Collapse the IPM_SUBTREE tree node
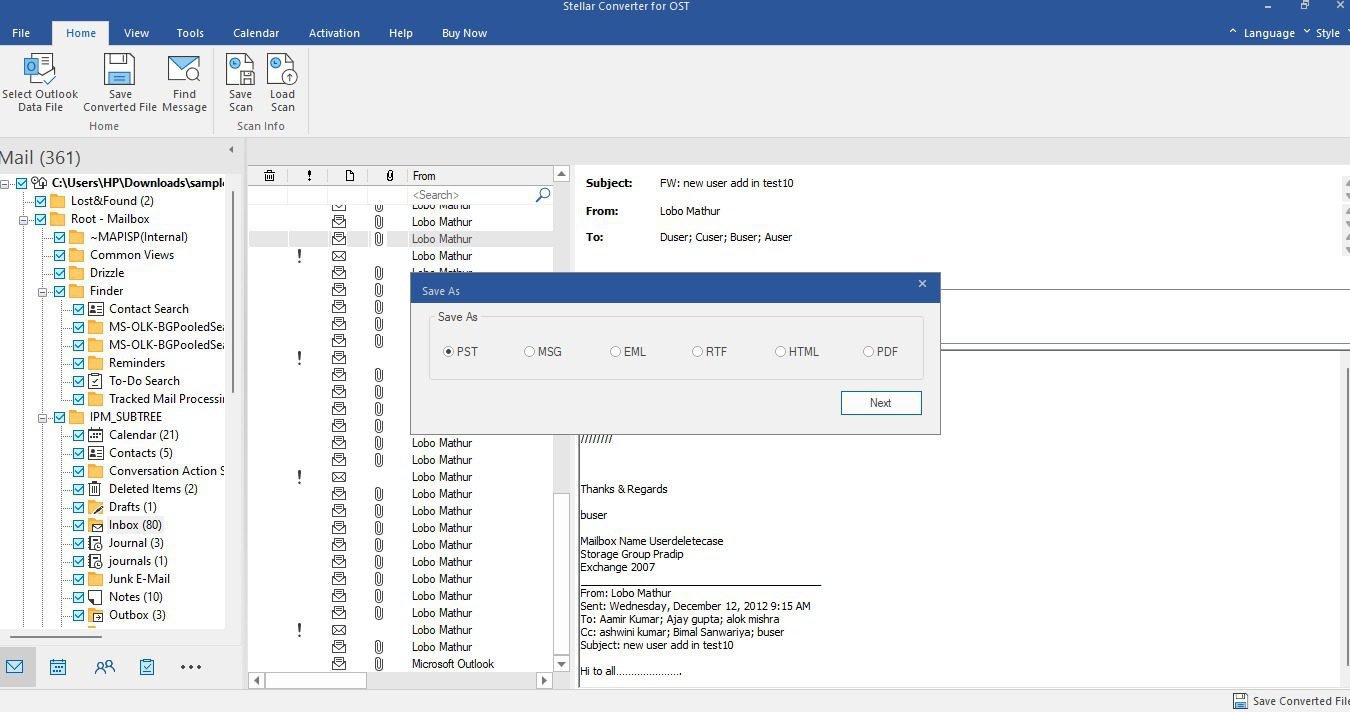Viewport: 1350px width, 712px height. [44, 417]
